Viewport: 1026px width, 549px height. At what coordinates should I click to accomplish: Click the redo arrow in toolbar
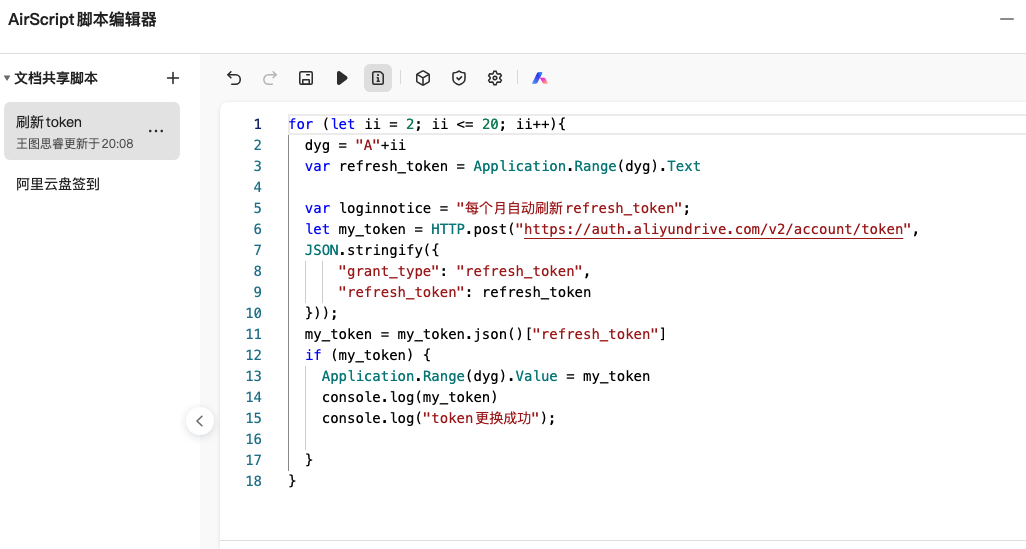point(269,78)
